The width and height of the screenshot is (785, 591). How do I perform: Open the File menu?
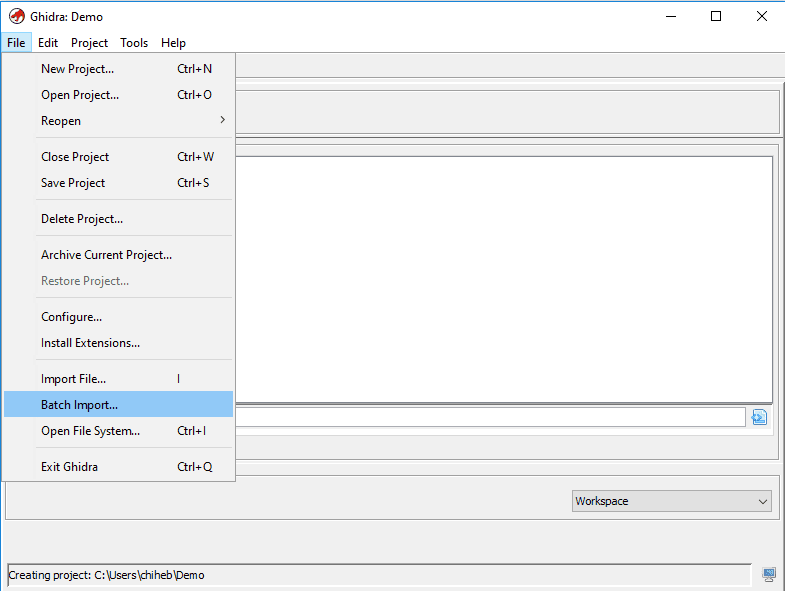(16, 43)
